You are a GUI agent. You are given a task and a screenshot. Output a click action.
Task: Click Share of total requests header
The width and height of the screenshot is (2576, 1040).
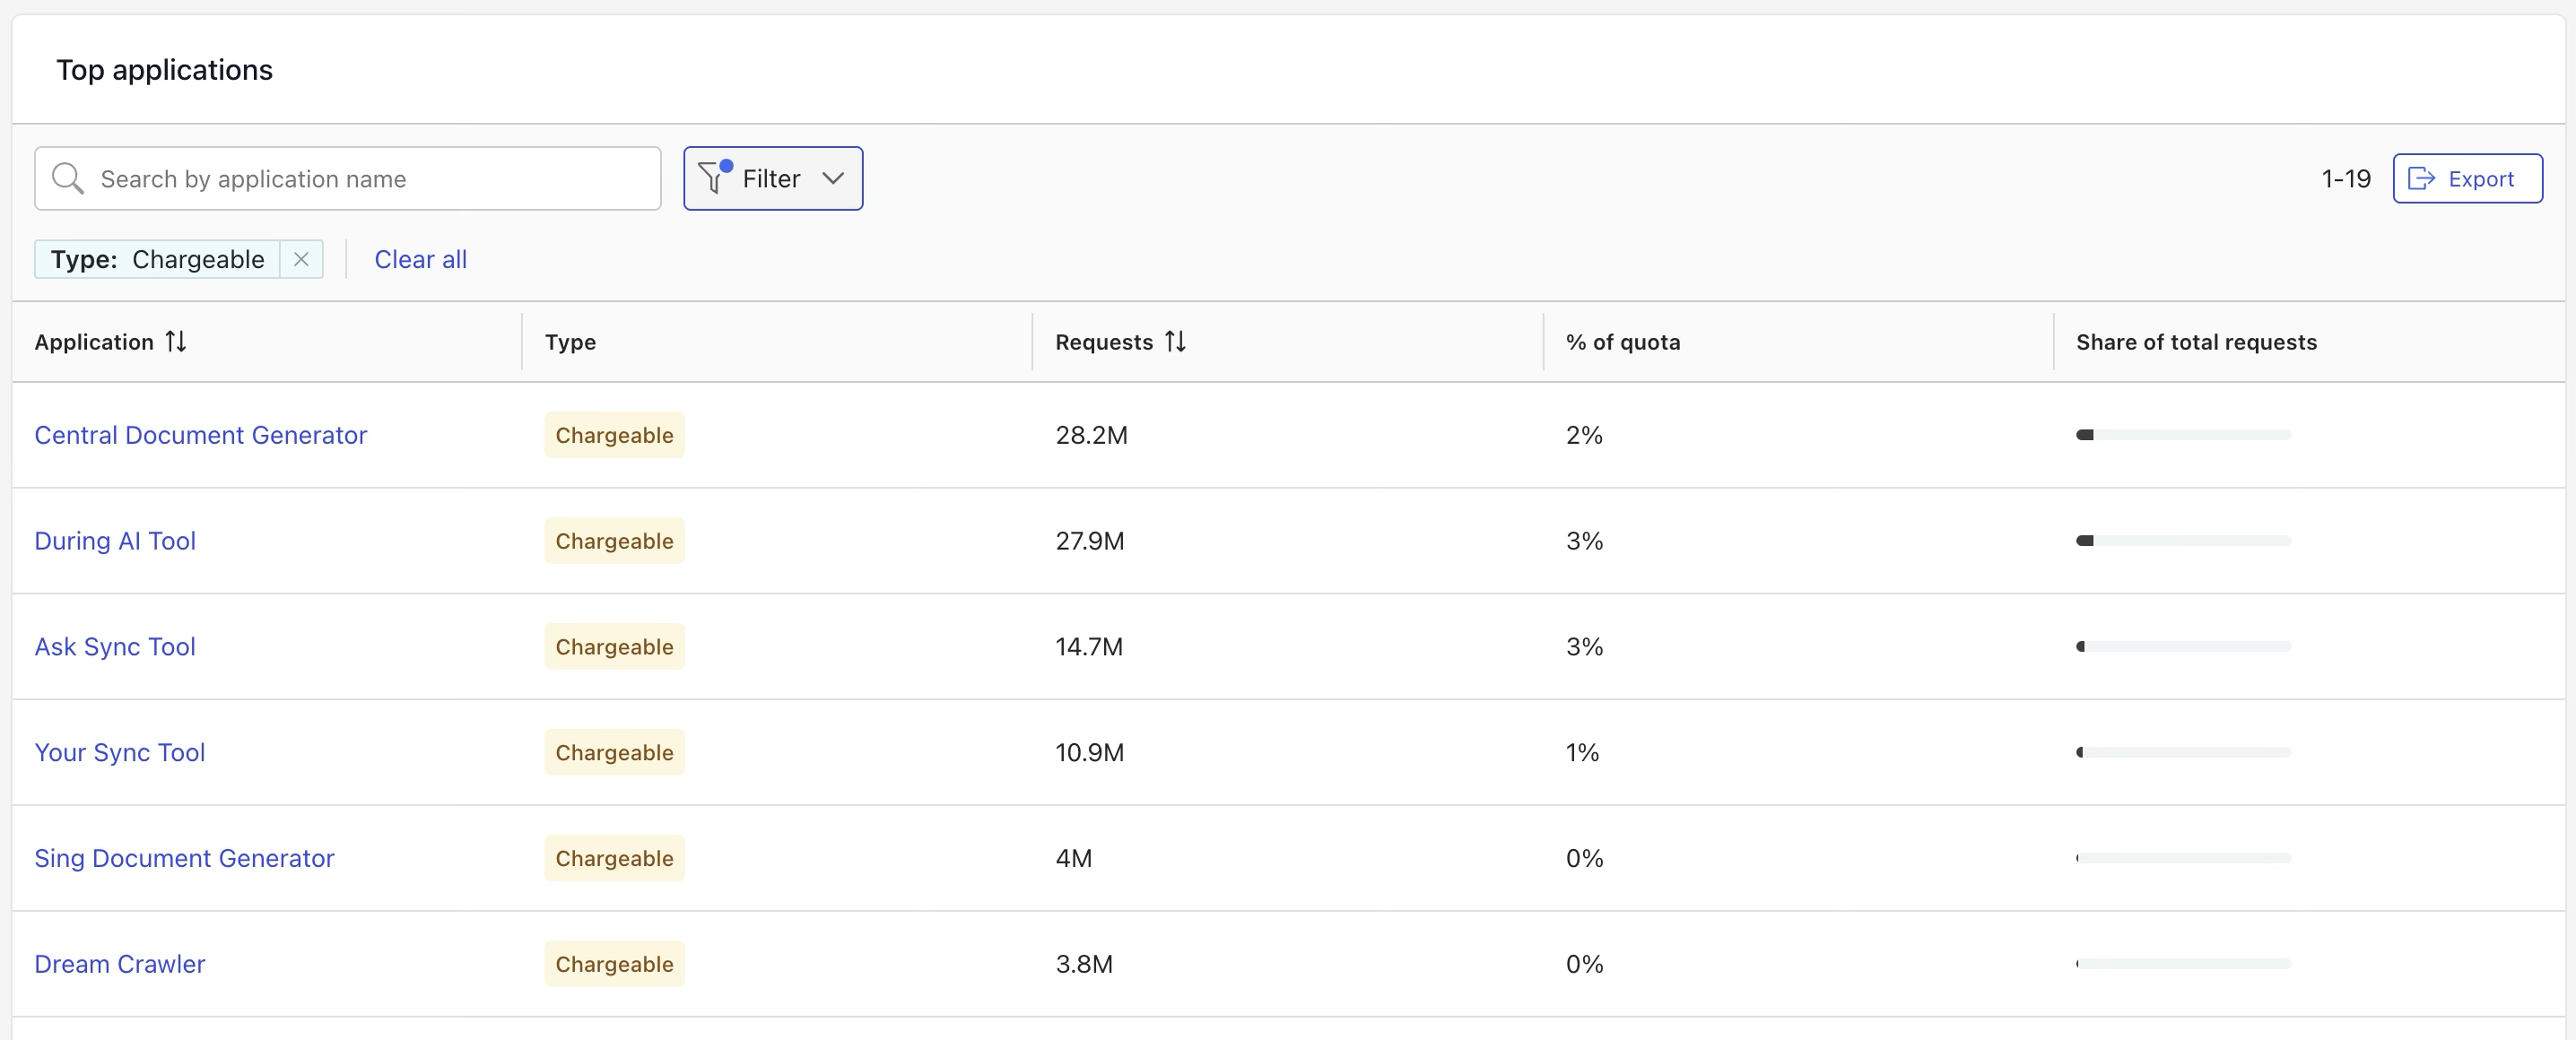click(2196, 342)
